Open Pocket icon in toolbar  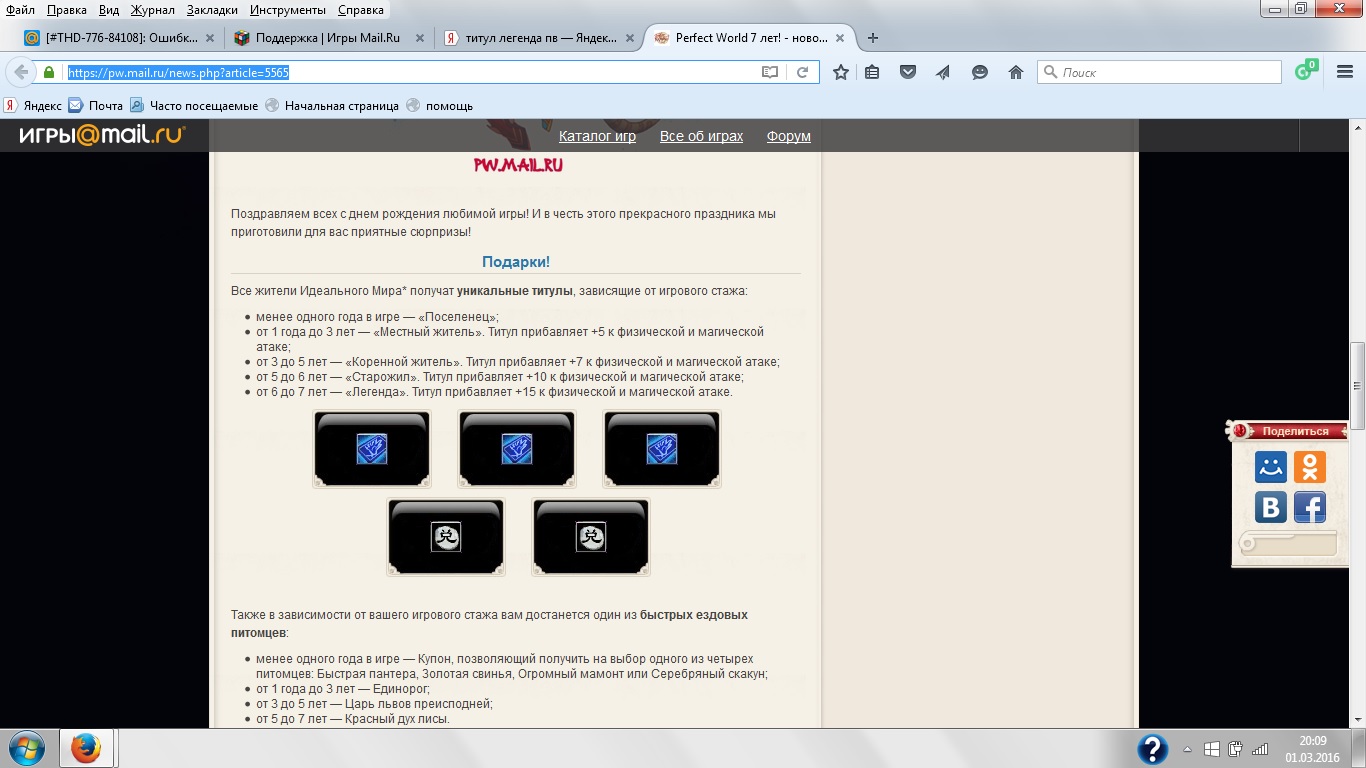click(908, 72)
